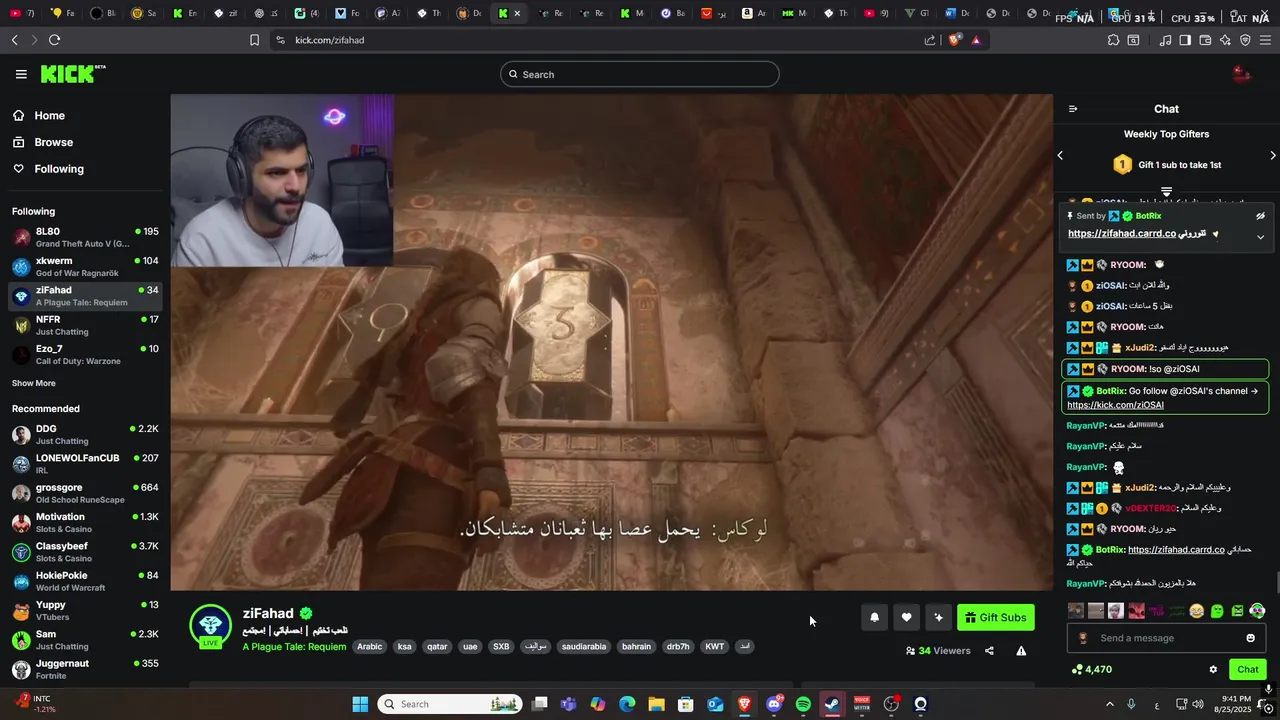
Task: Show hidden system tray icons chevron
Action: click(1109, 704)
